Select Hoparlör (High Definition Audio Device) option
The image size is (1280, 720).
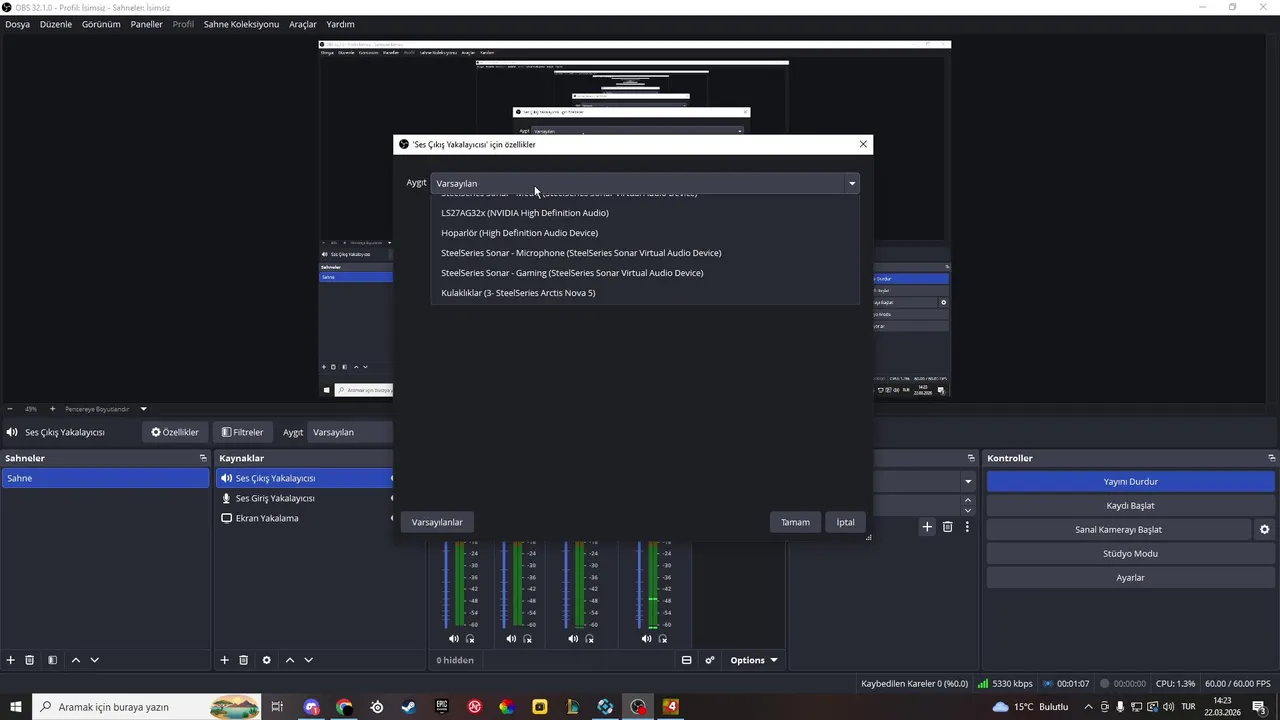click(x=645, y=233)
